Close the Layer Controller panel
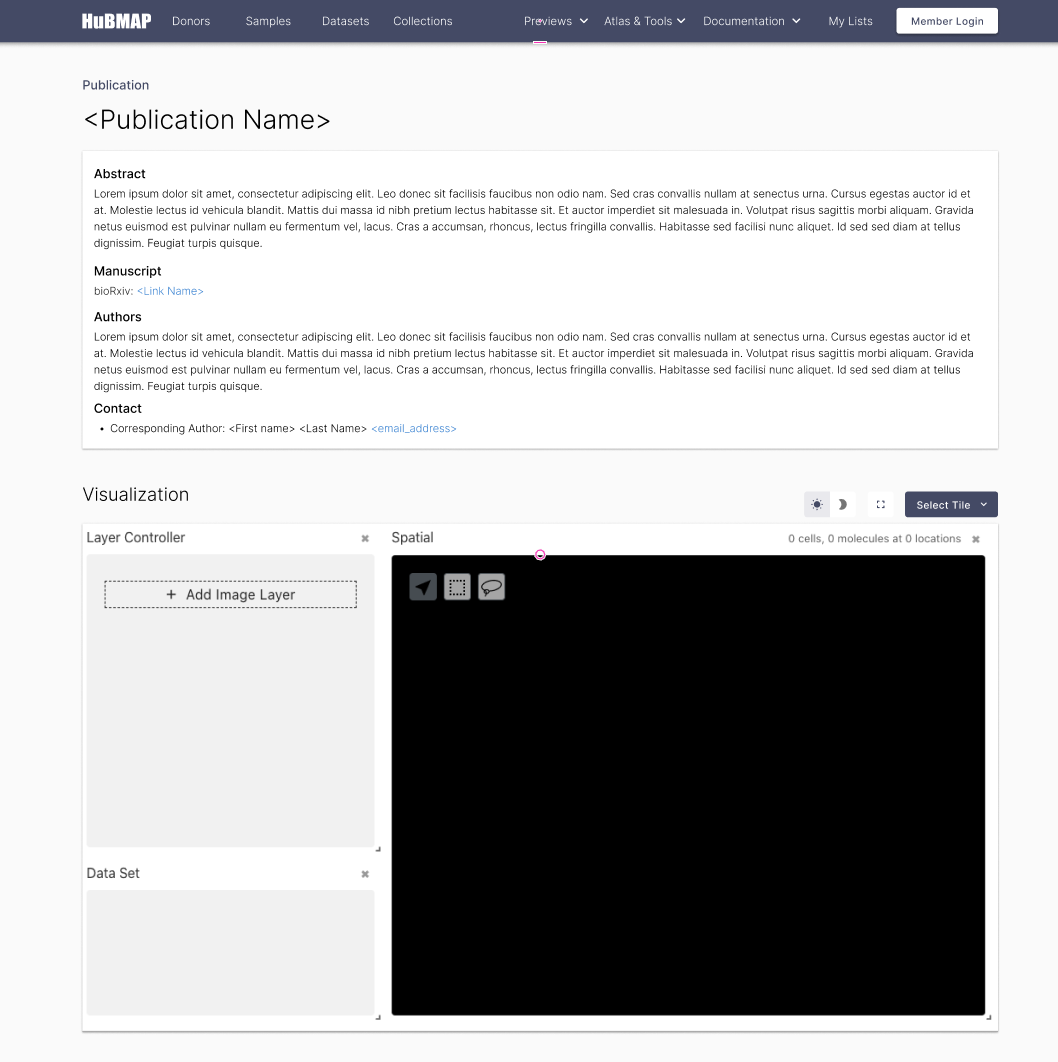This screenshot has height=1062, width=1058. pyautogui.click(x=365, y=538)
